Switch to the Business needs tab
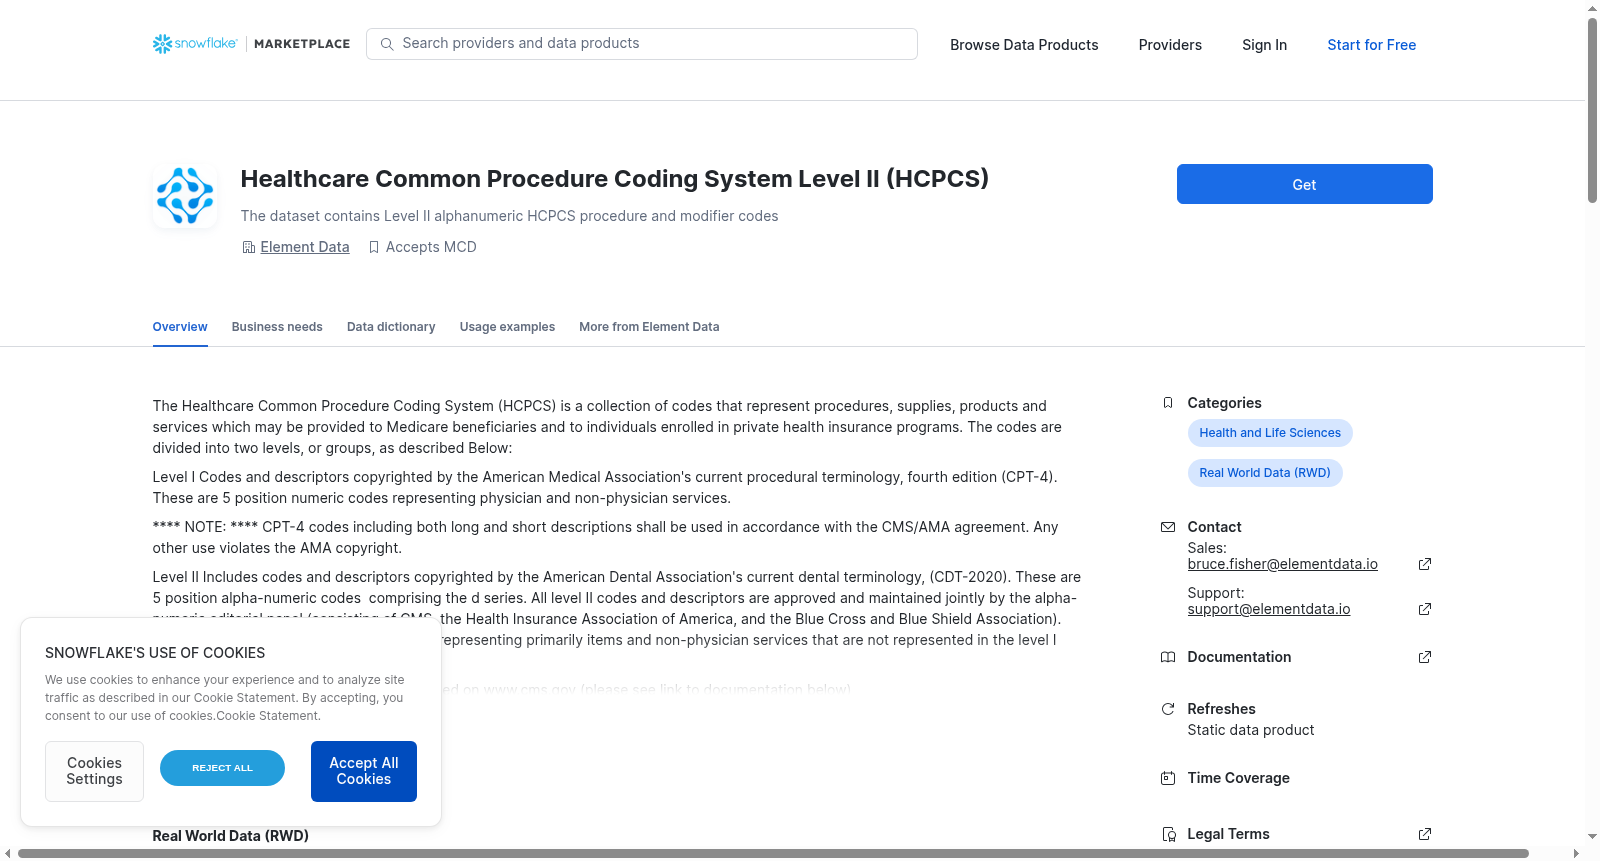 pyautogui.click(x=277, y=327)
